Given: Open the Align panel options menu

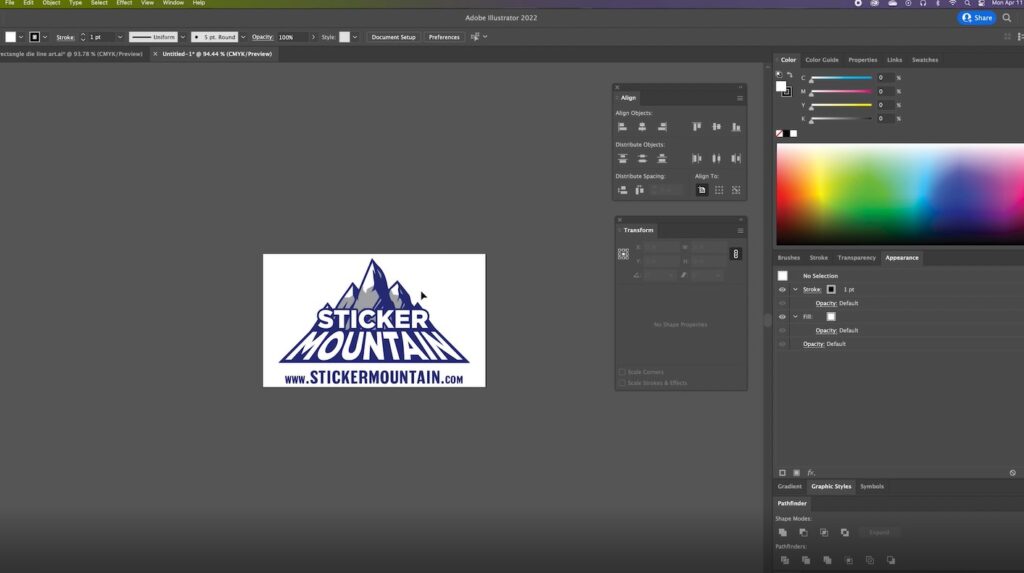Looking at the screenshot, I should pyautogui.click(x=740, y=98).
